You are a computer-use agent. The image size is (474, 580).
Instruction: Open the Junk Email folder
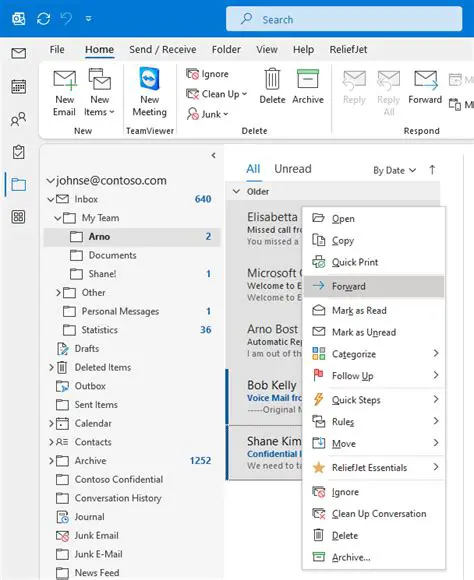click(132, 535)
